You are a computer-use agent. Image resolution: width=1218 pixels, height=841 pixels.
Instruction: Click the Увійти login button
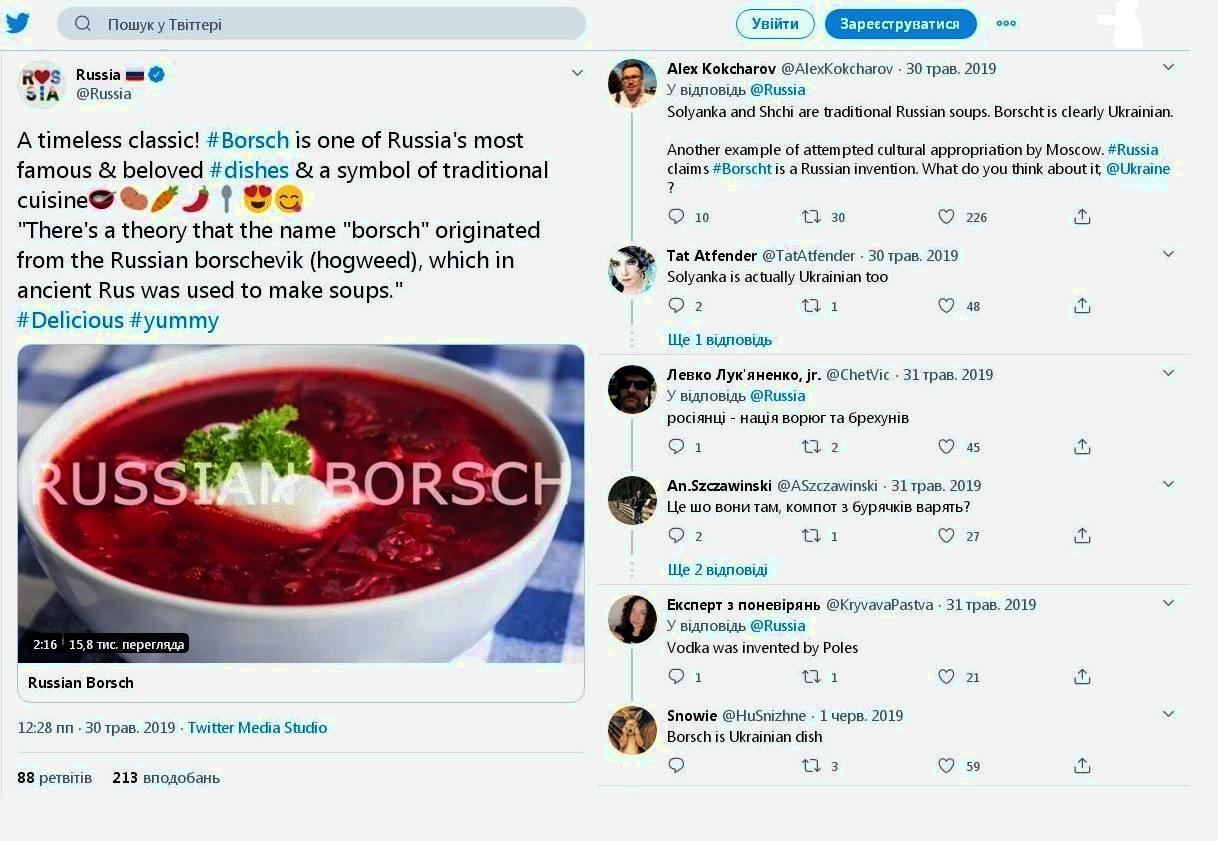(x=775, y=24)
